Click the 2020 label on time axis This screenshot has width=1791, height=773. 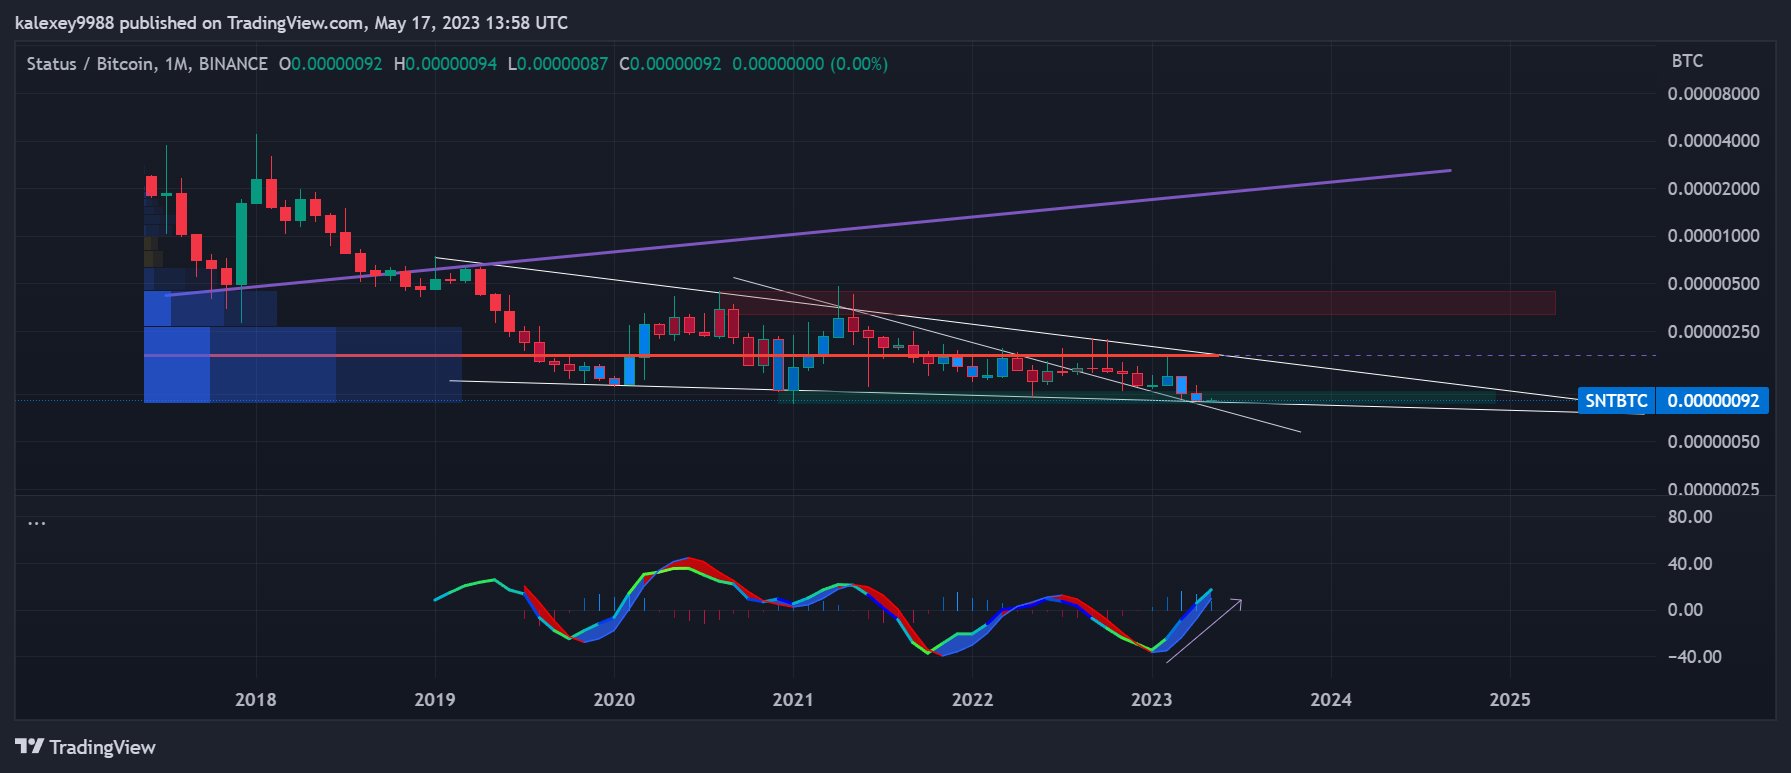(x=614, y=700)
